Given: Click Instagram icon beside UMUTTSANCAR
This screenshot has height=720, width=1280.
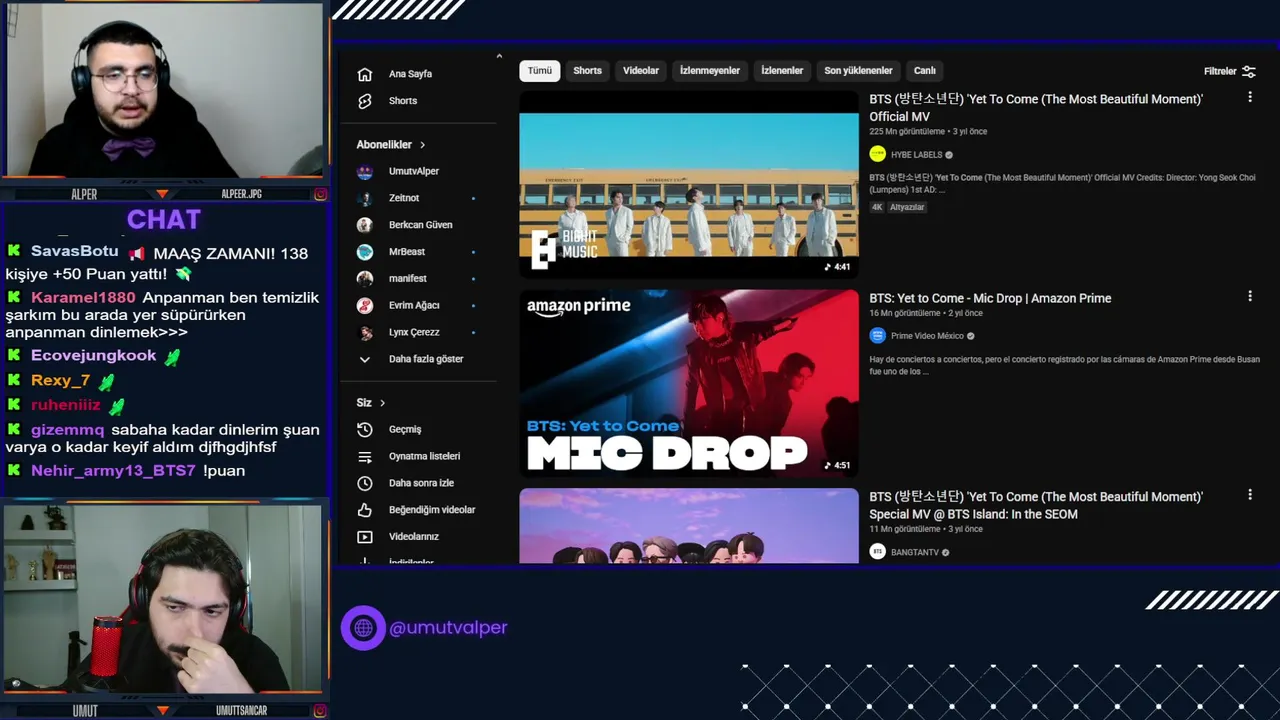Looking at the screenshot, I should coord(320,711).
